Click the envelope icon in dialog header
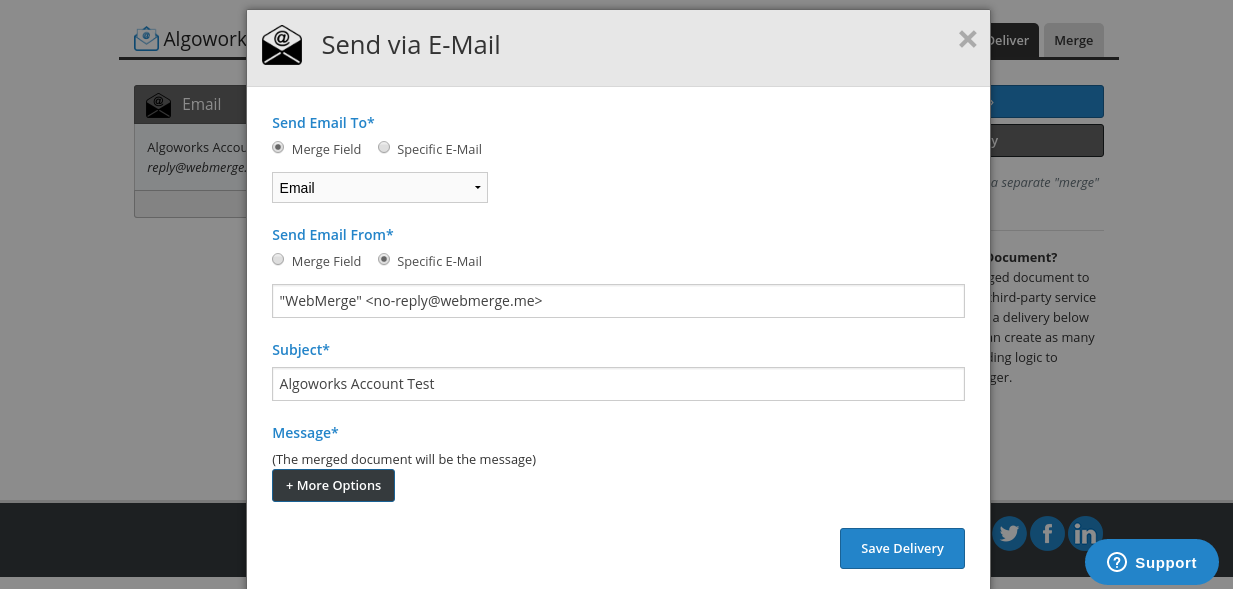Image resolution: width=1233 pixels, height=589 pixels. 282,45
